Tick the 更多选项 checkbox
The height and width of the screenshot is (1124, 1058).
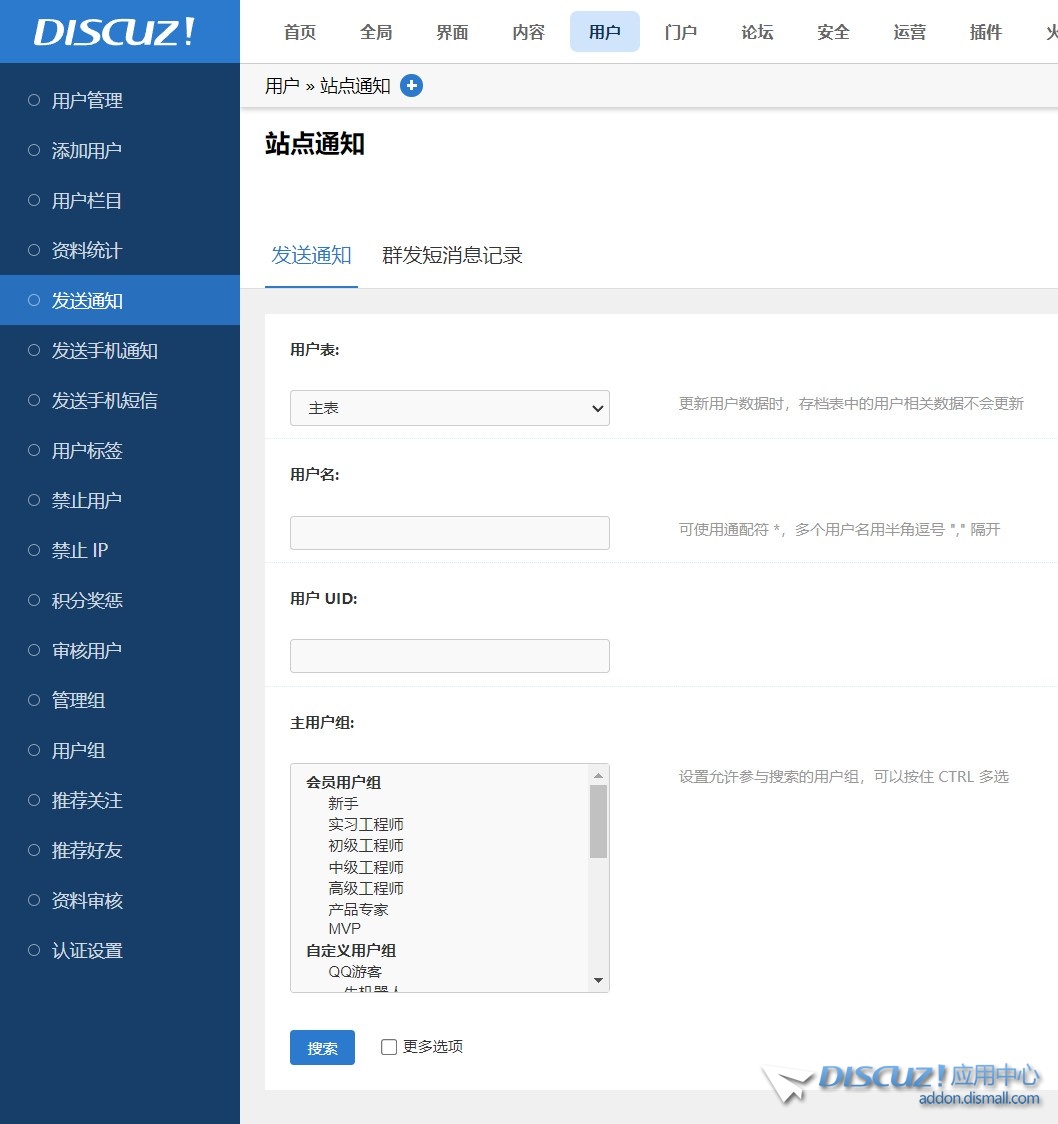coord(389,1047)
